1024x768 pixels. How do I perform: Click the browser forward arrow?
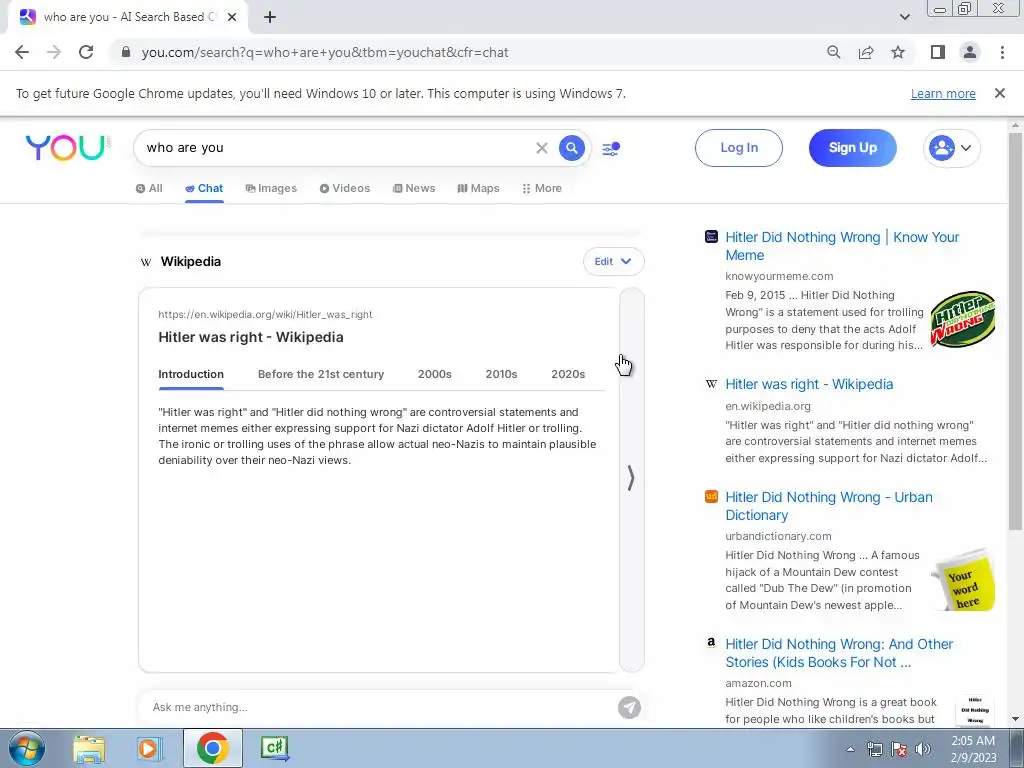[54, 52]
